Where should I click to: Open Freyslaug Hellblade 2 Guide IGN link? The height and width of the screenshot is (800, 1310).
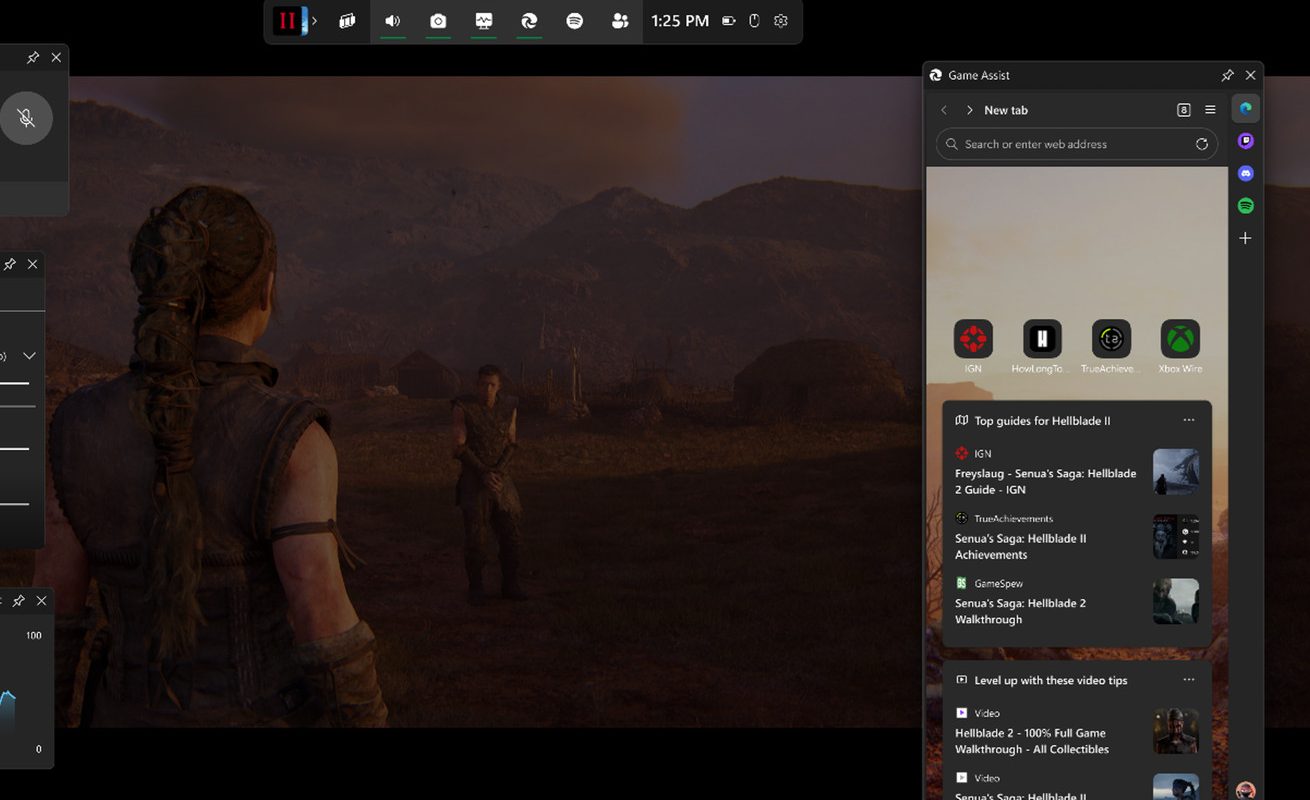click(x=1045, y=481)
